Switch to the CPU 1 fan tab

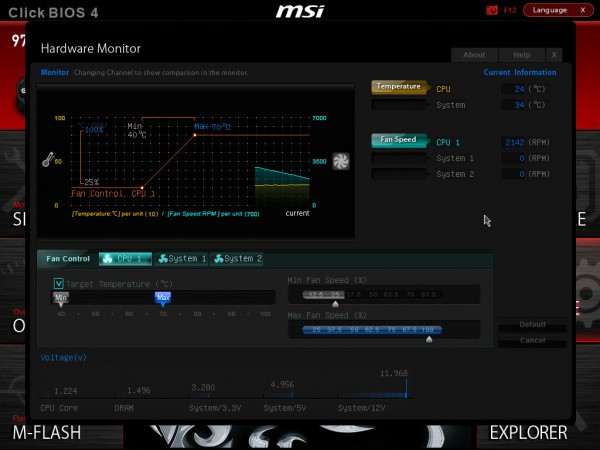[x=125, y=259]
